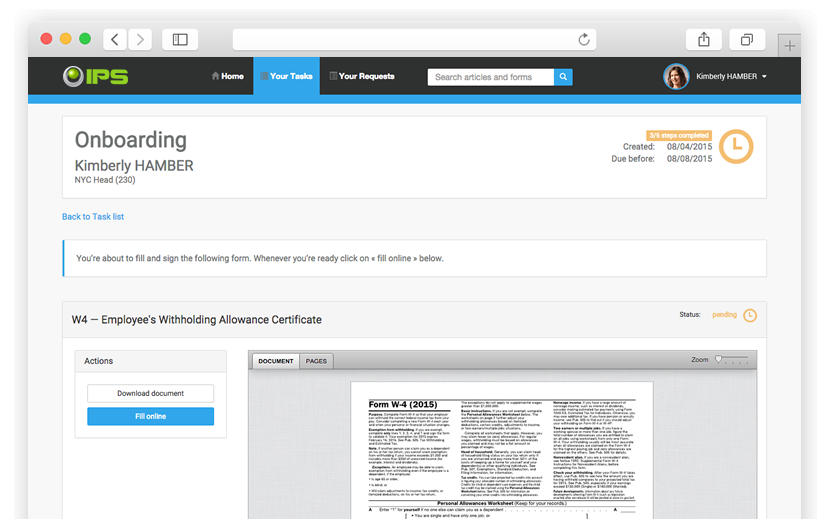Screen dimensions: 829x519
Task: Open the Your Tasks tab
Action: click(286, 76)
